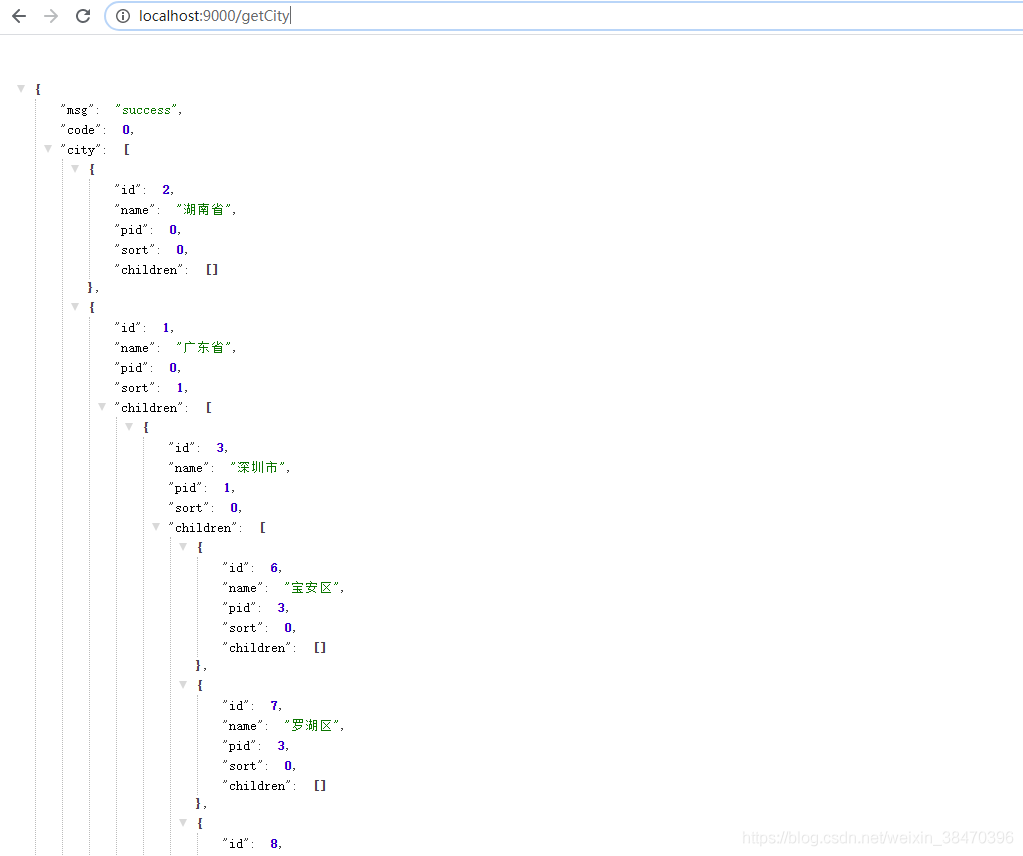This screenshot has width=1023, height=856.
Task: Collapse the 深圳市 object (id 3)
Action: (129, 427)
